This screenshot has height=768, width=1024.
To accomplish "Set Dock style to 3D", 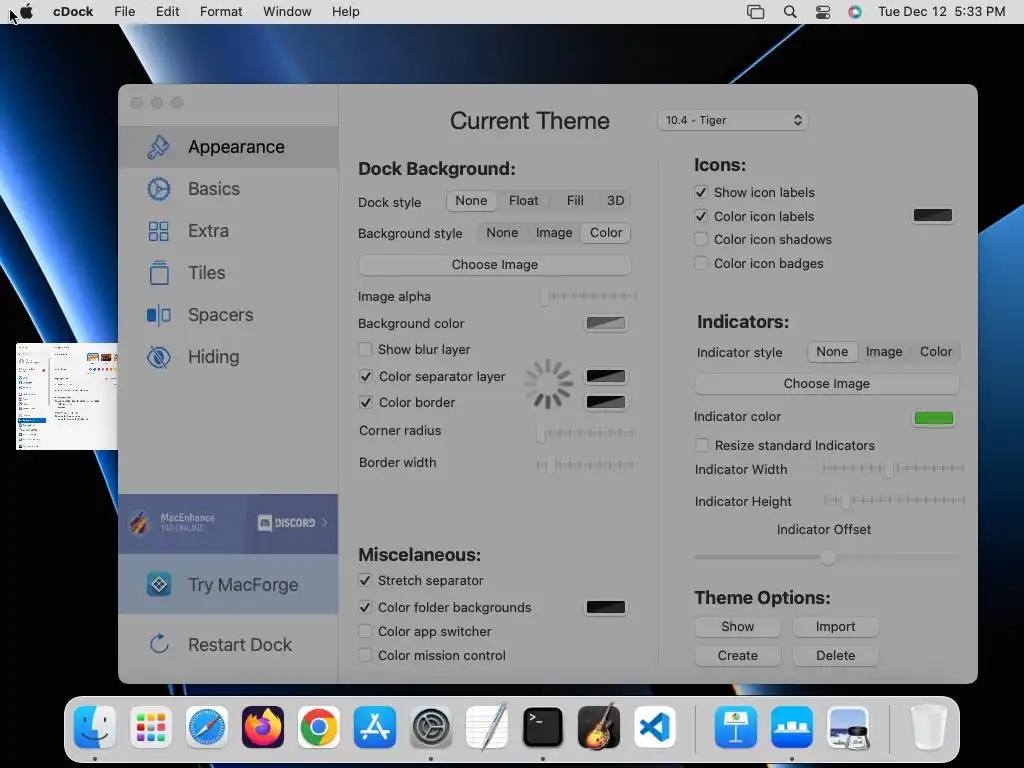I will pyautogui.click(x=615, y=201).
